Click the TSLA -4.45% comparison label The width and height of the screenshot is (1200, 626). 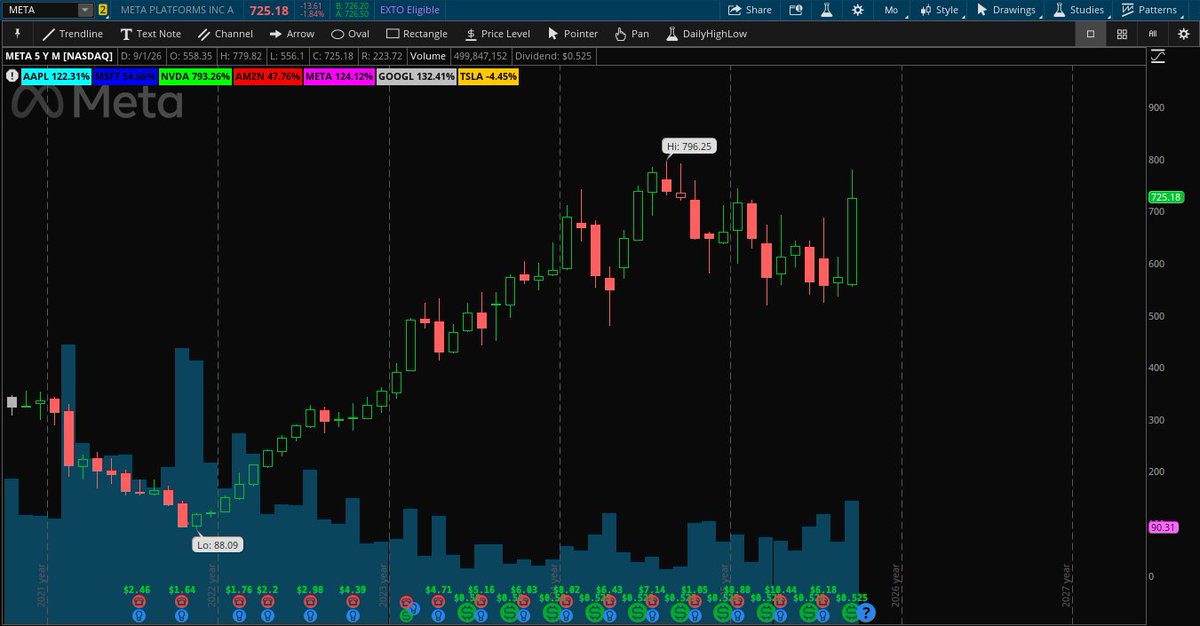point(488,76)
